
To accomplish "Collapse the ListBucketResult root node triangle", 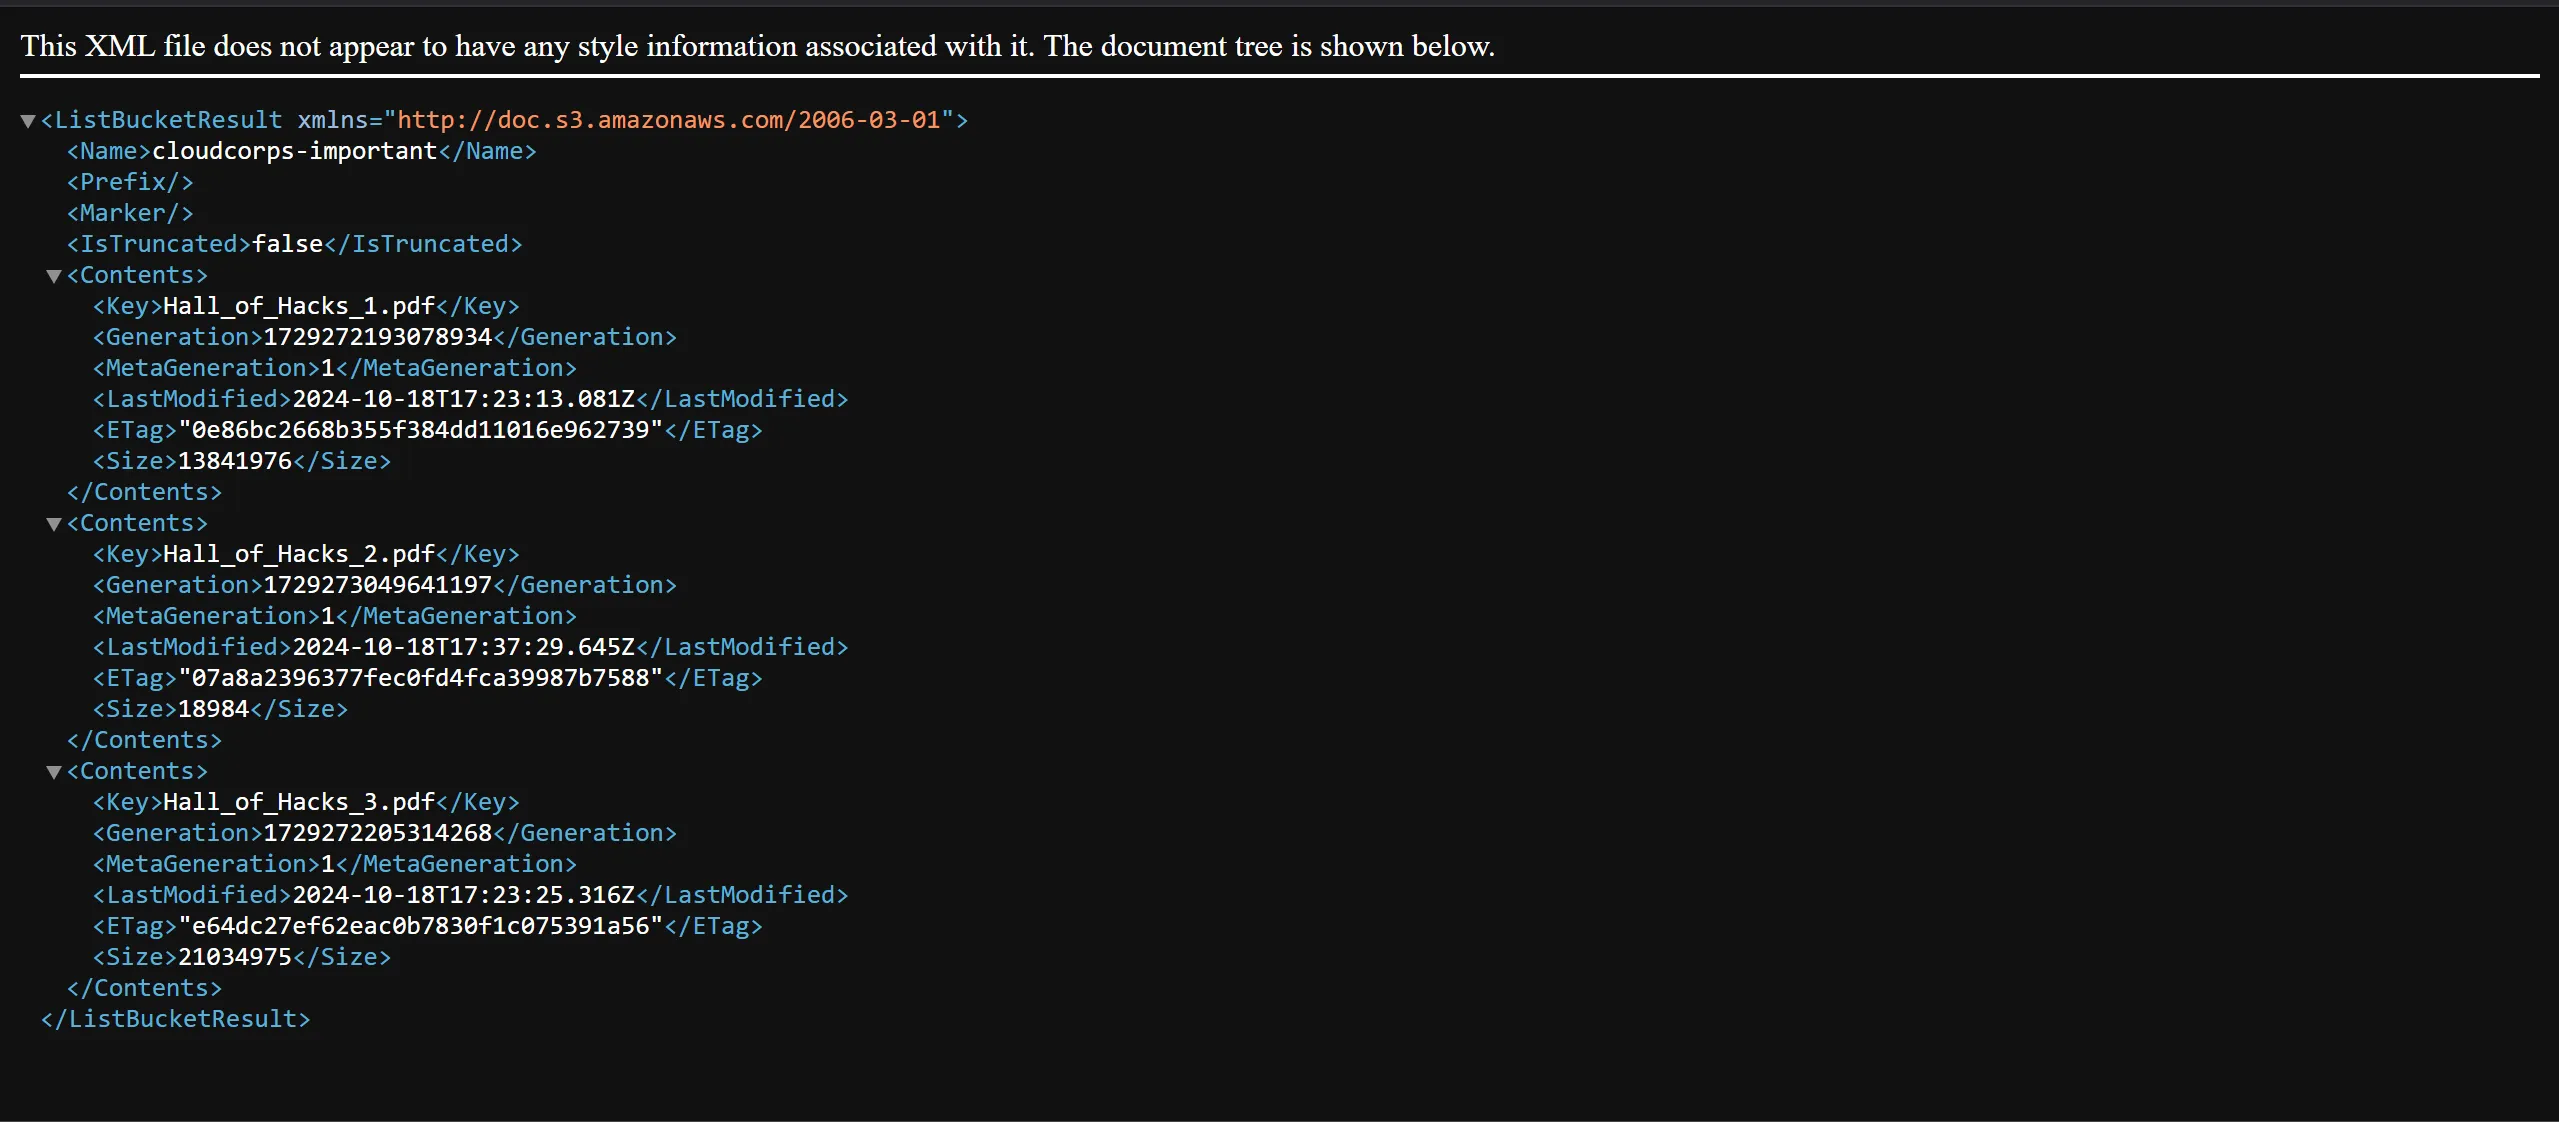I will click(28, 121).
